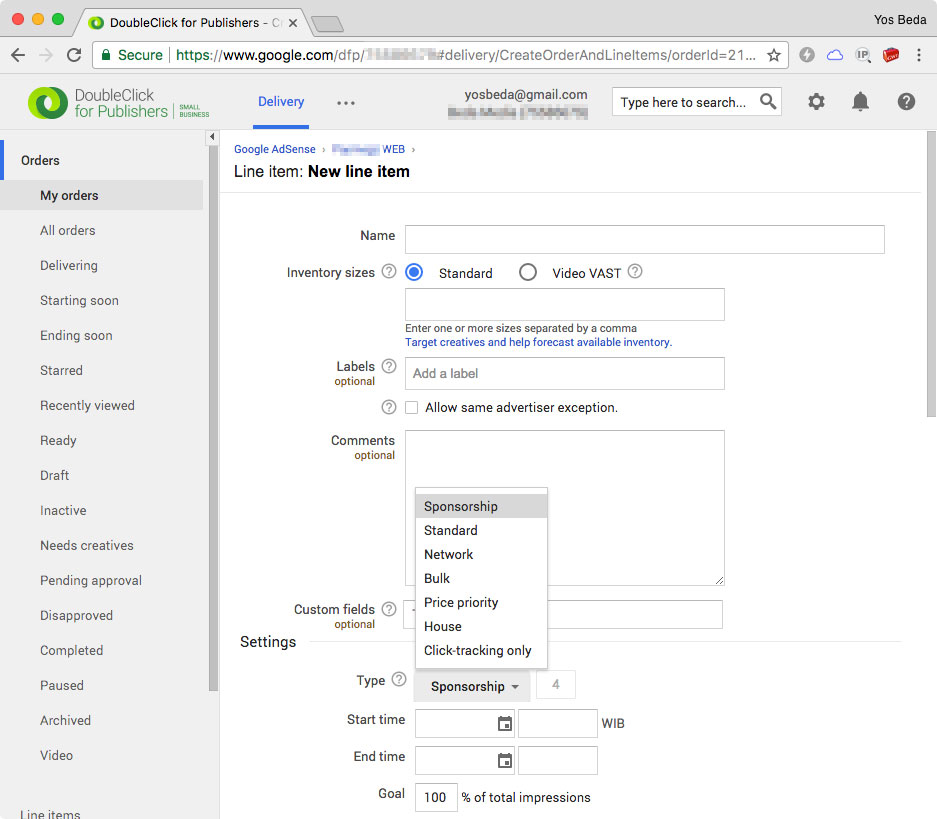Show Pending approval orders
Image resolution: width=937 pixels, height=819 pixels.
click(x=91, y=580)
